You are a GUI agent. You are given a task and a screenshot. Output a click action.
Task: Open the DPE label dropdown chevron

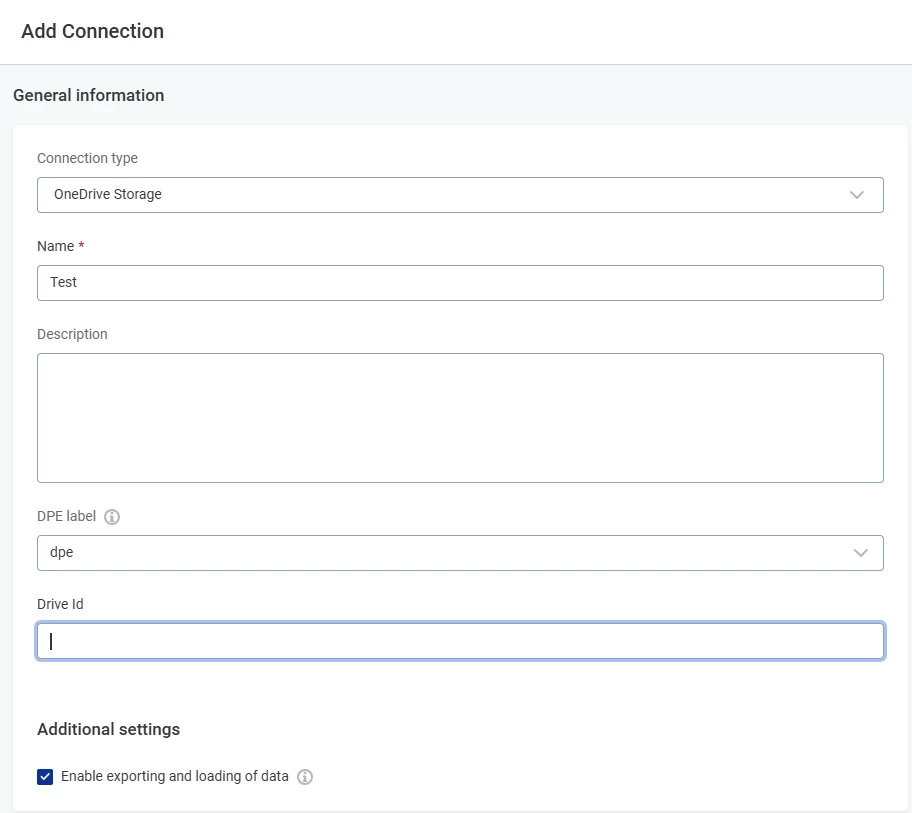pyautogui.click(x=861, y=553)
